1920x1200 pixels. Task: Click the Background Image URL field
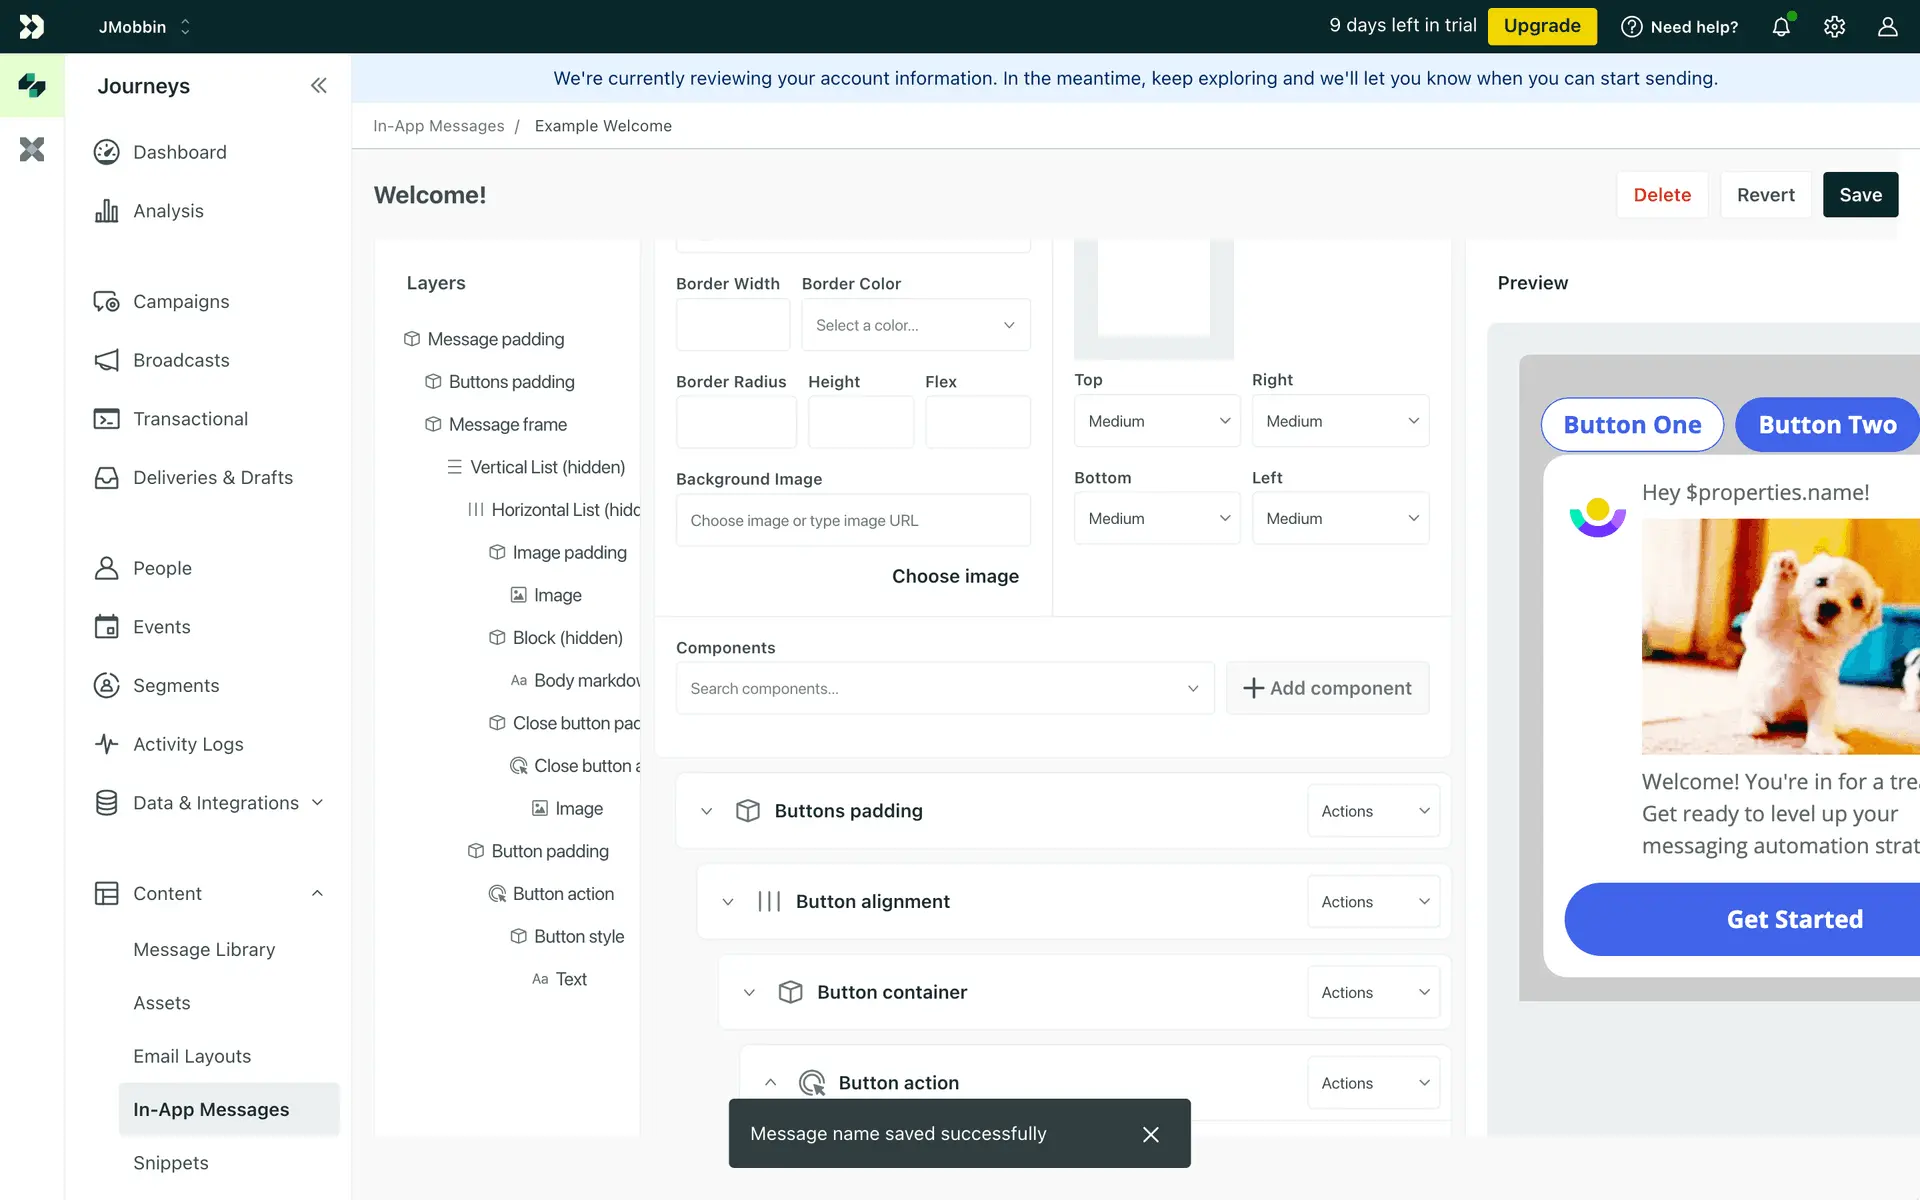tap(852, 520)
